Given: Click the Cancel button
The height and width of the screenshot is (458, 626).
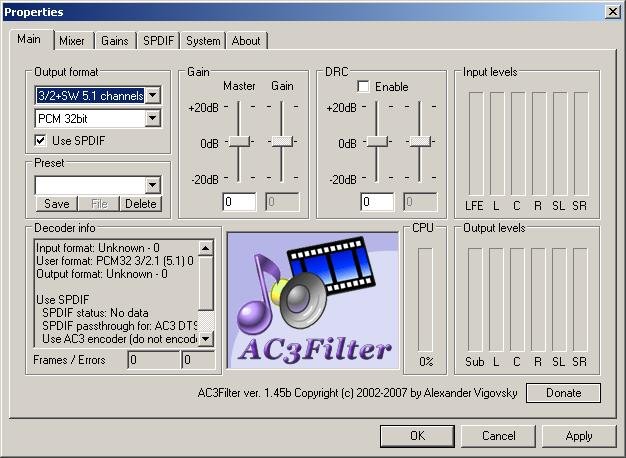Looking at the screenshot, I should pos(498,436).
